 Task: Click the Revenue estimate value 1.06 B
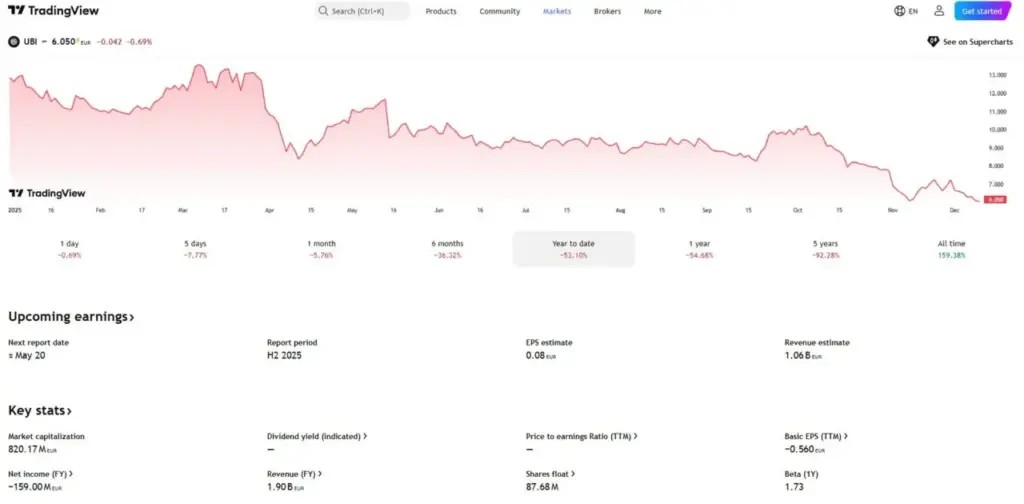(x=803, y=356)
